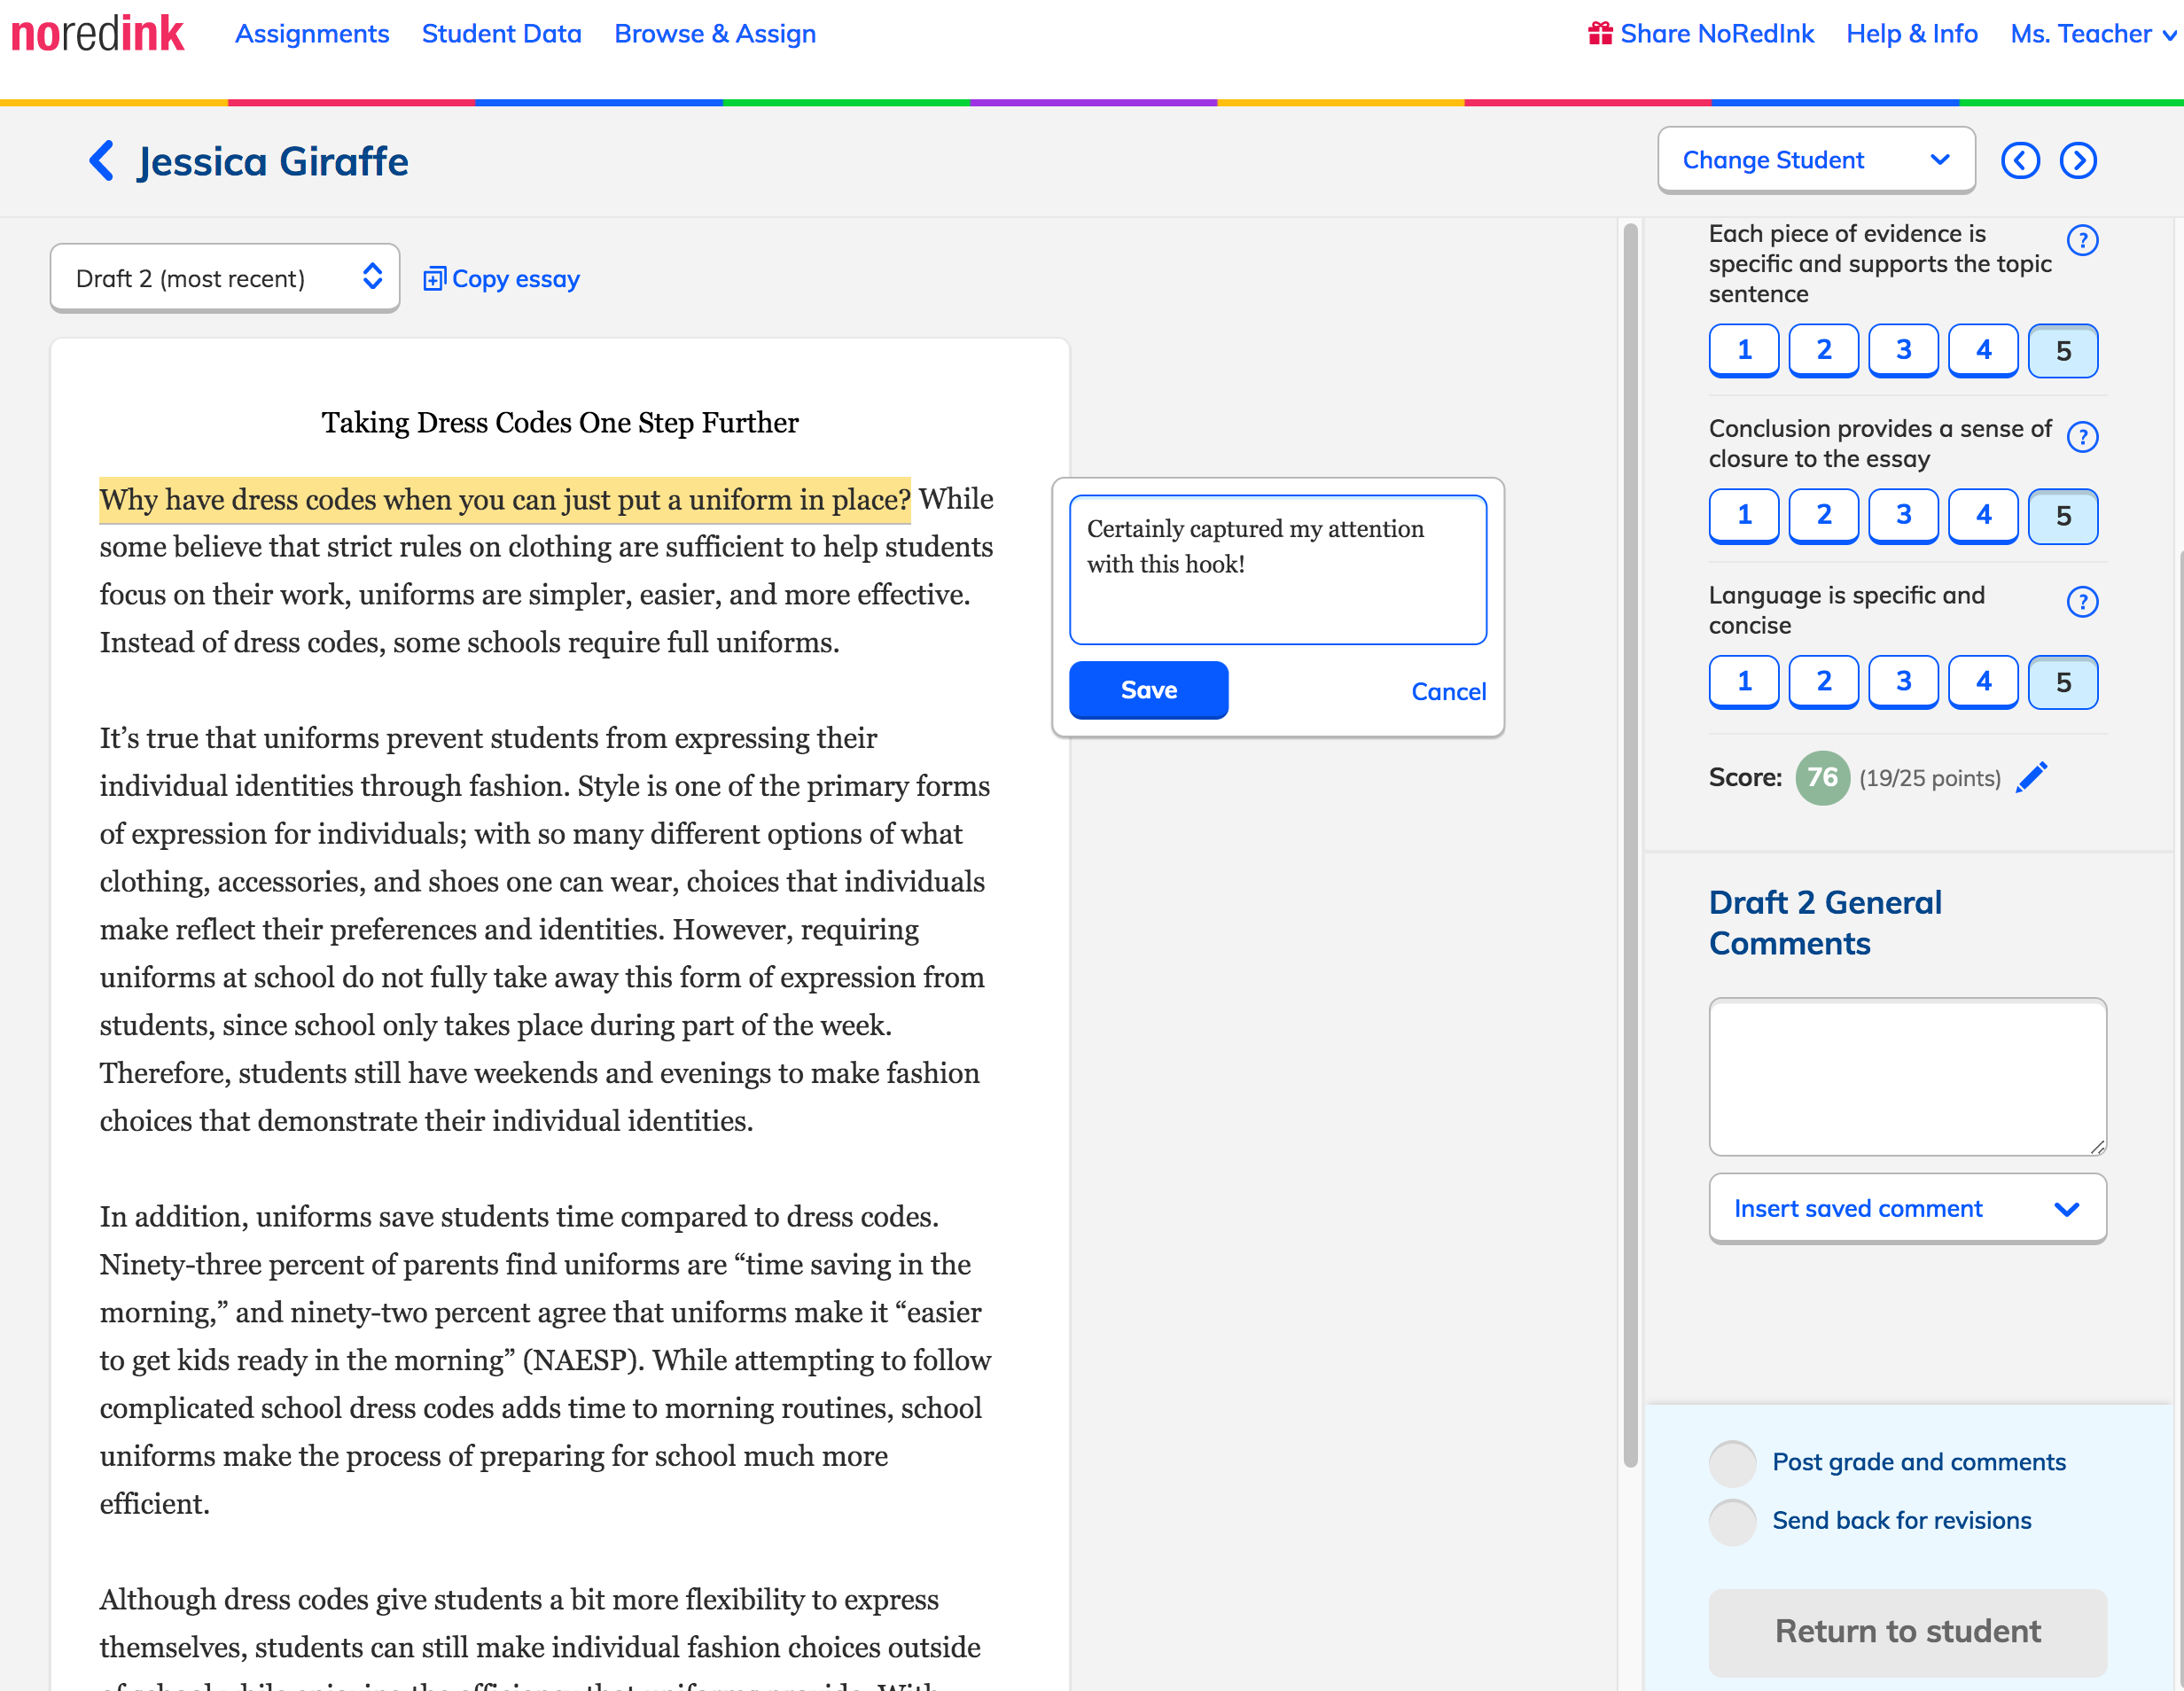This screenshot has width=2184, height=1691.
Task: Rate conclusion closure as 3
Action: click(x=1903, y=515)
